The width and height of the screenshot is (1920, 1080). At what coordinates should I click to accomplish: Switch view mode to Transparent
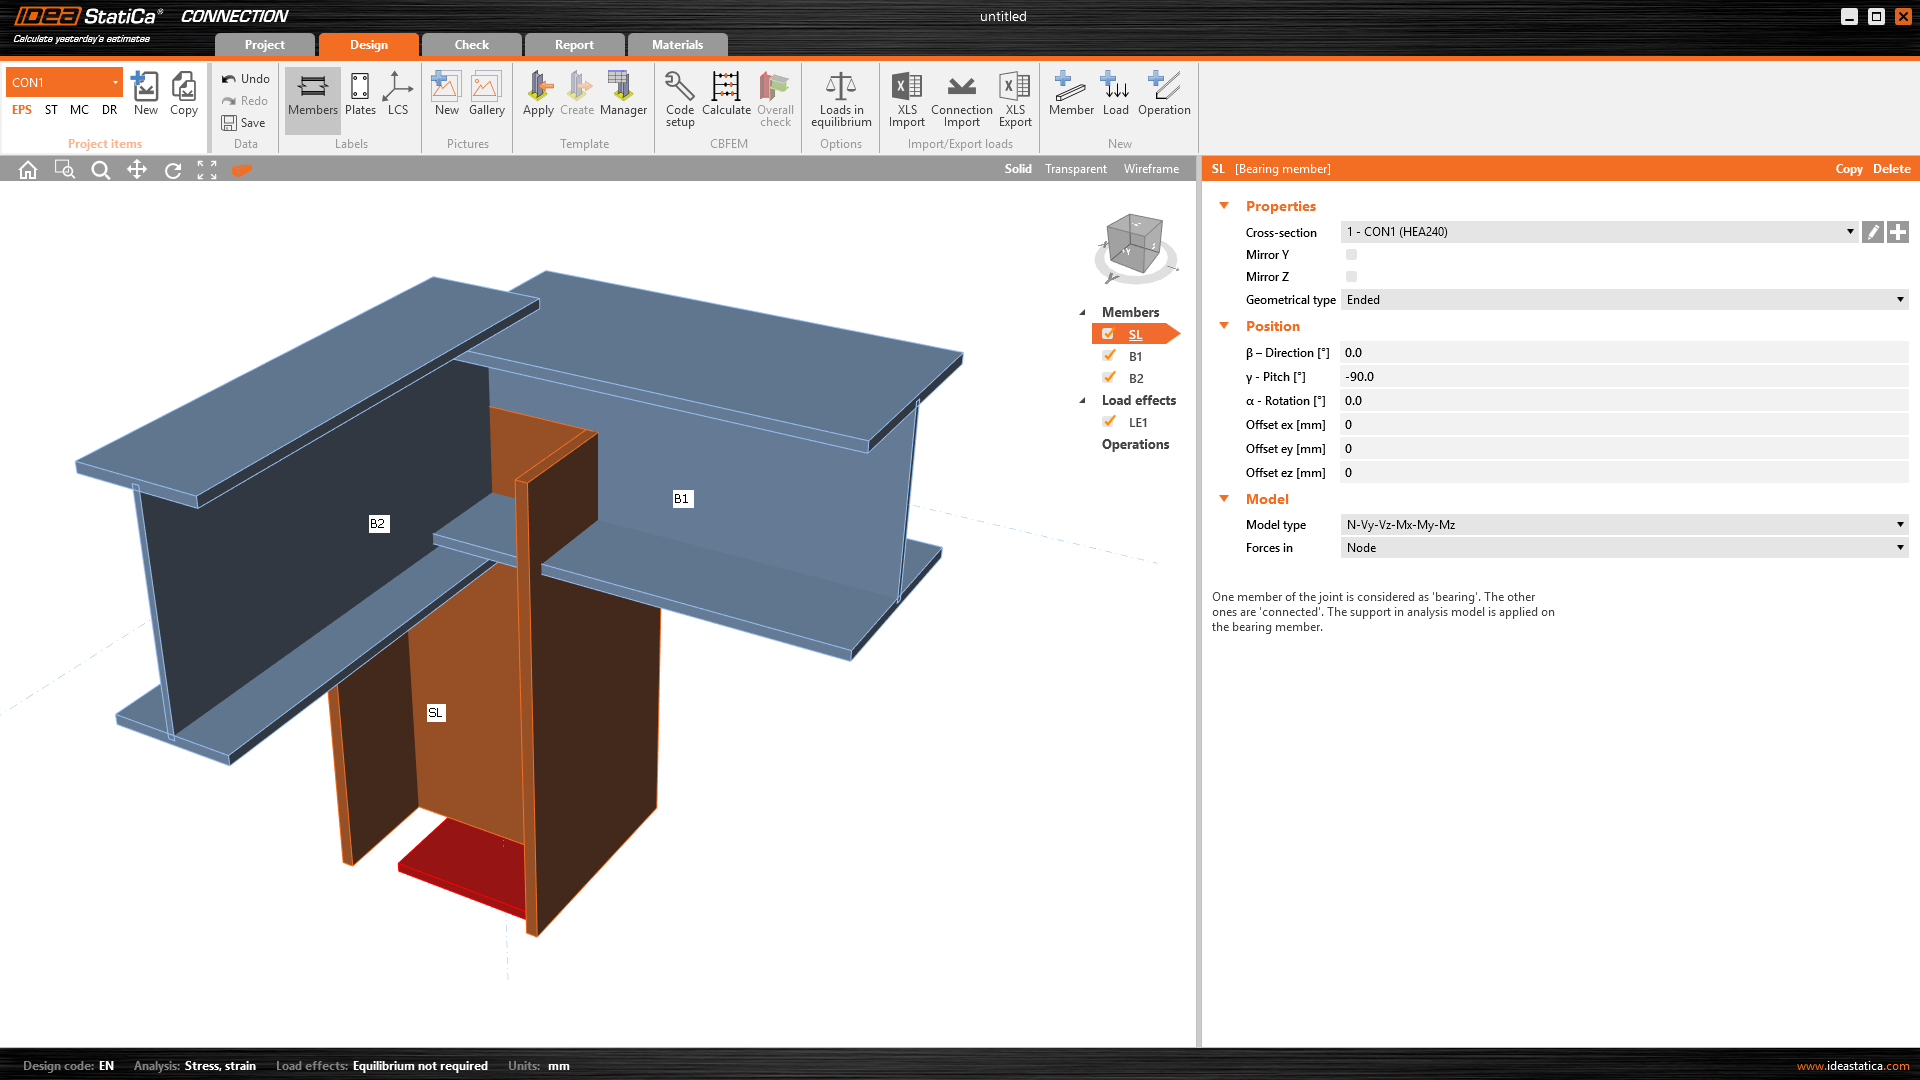[1075, 169]
